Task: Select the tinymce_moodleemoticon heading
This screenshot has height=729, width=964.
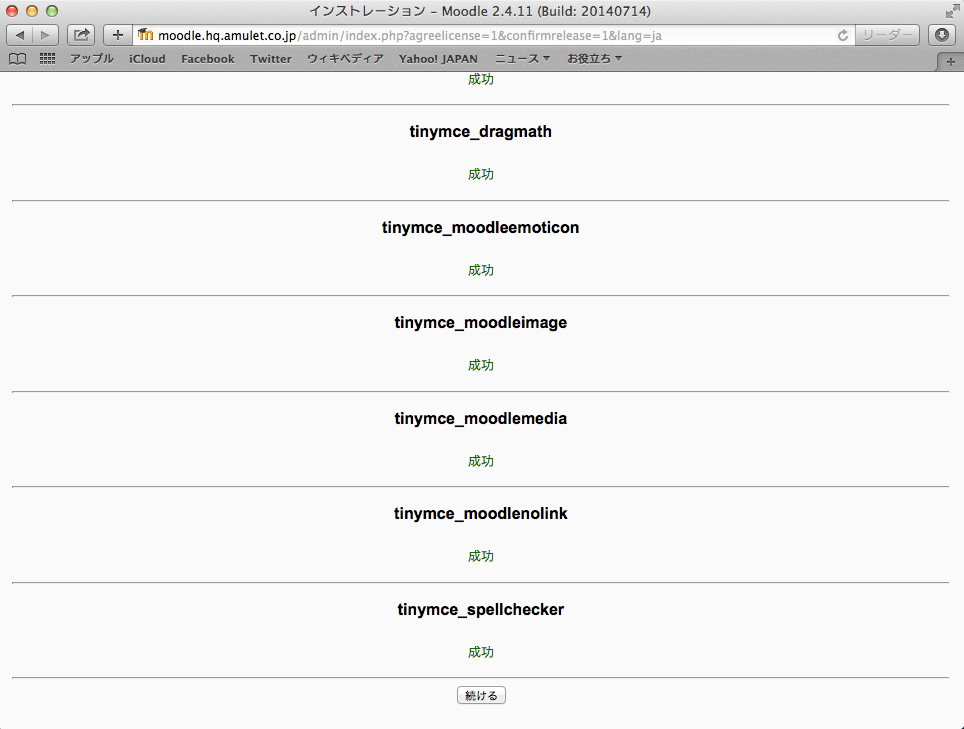Action: pyautogui.click(x=481, y=227)
